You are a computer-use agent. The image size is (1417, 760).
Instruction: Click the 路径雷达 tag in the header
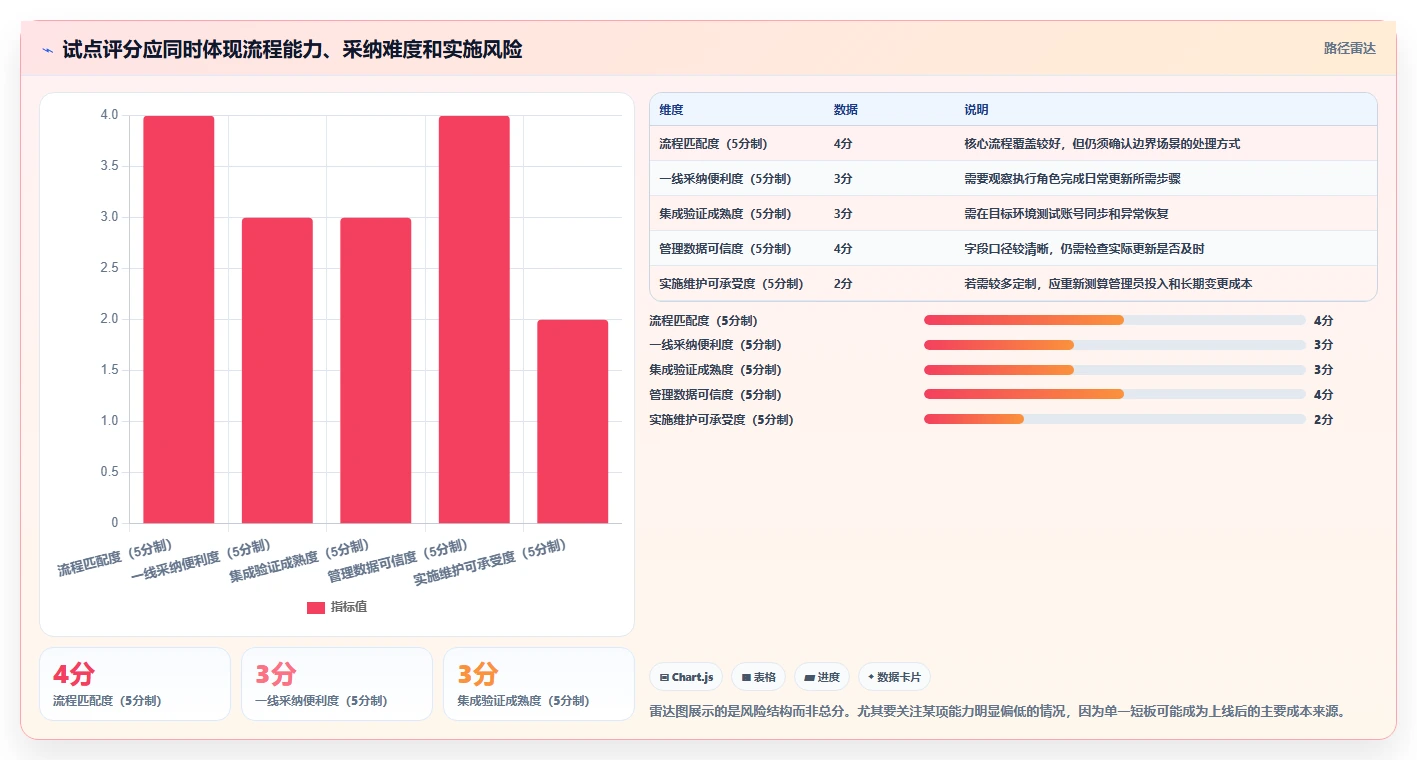pyautogui.click(x=1349, y=48)
